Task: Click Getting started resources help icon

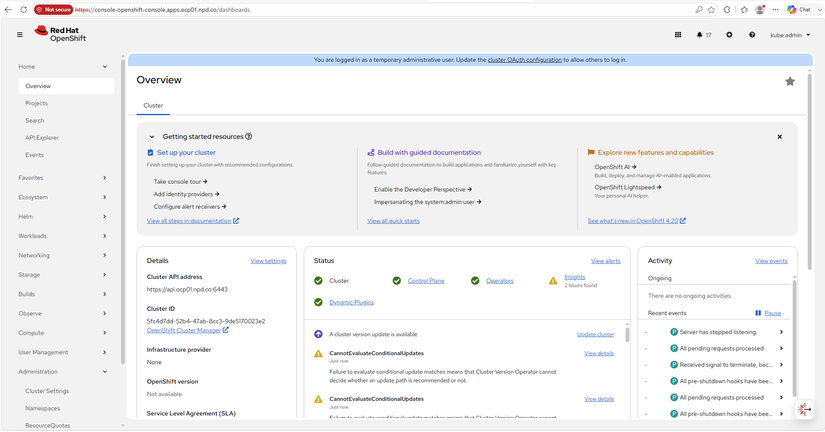Action: click(x=249, y=136)
